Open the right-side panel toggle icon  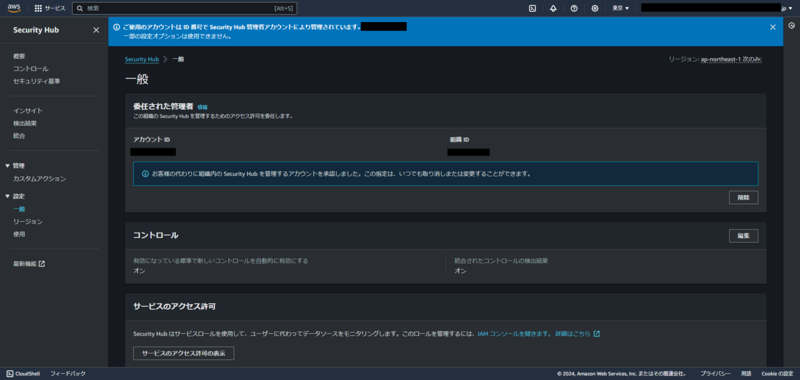(x=791, y=26)
